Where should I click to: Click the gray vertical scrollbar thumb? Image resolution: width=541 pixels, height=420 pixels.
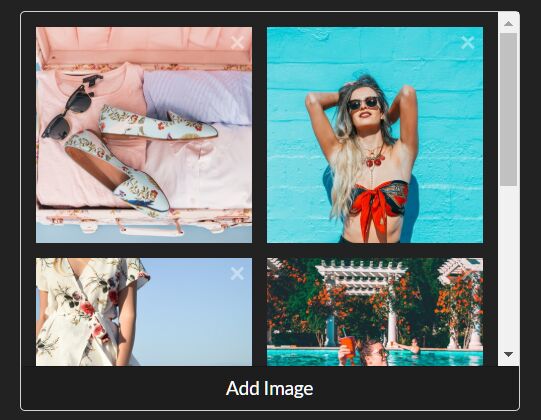508,109
